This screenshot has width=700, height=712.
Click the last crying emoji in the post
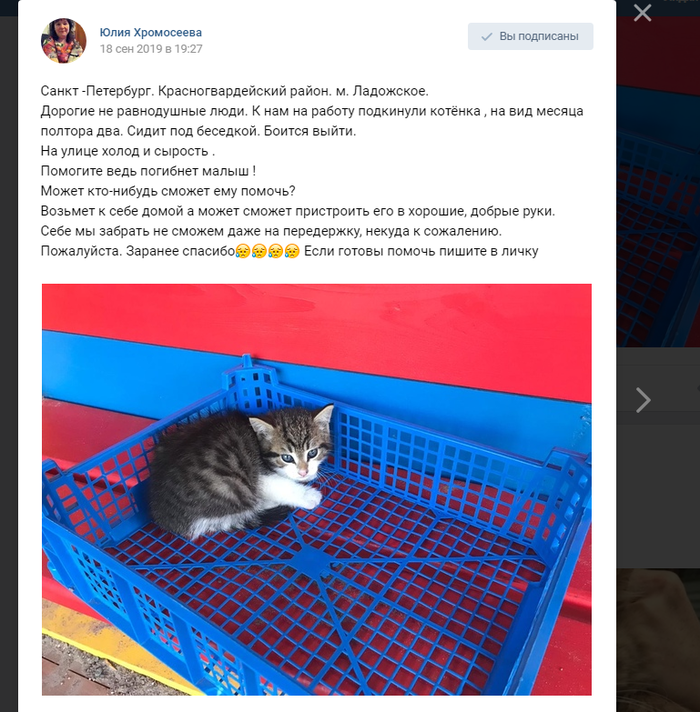[x=292, y=251]
